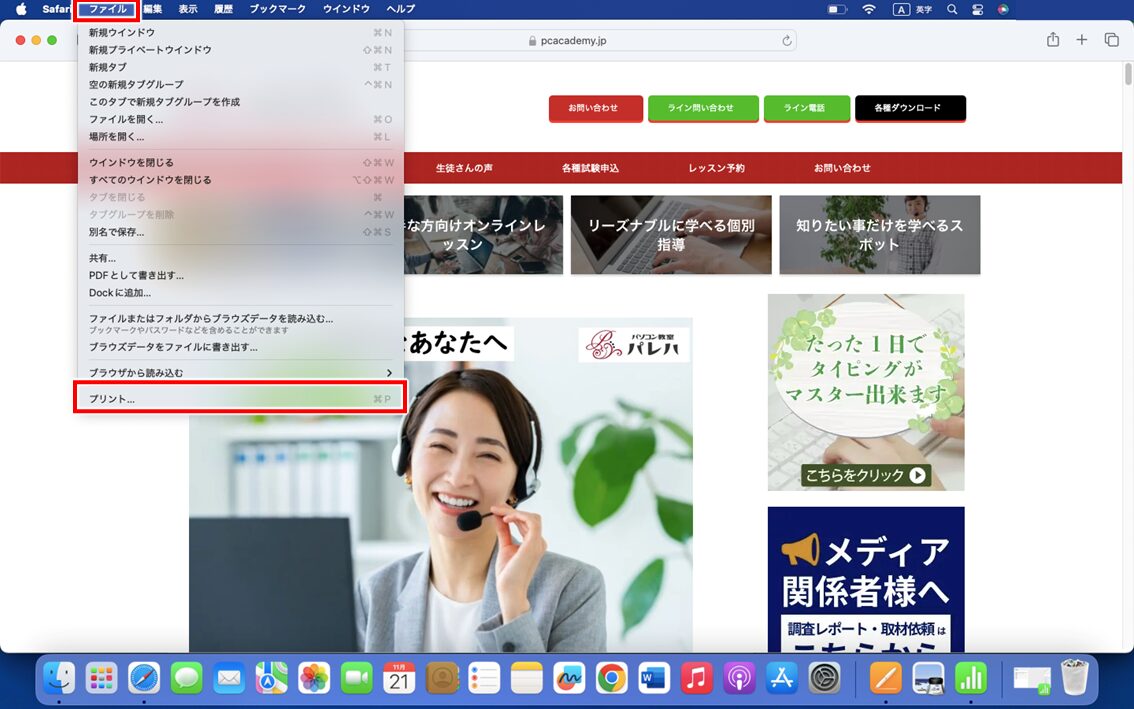Image resolution: width=1134 pixels, height=709 pixels.
Task: Open the Share icon in Safari's toolbar
Action: pyautogui.click(x=1052, y=39)
